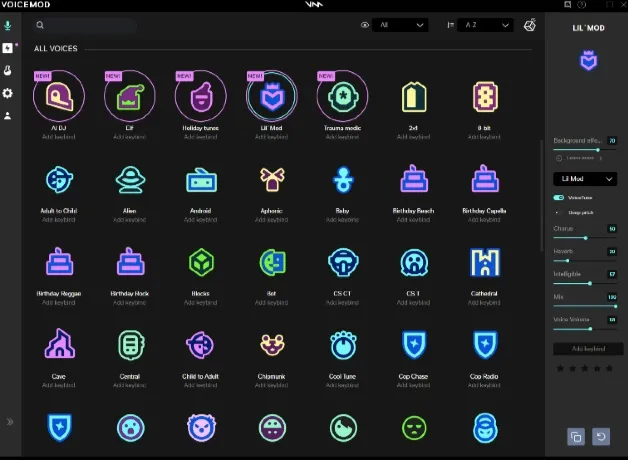The width and height of the screenshot is (628, 460).
Task: Select the Trauma medic voice
Action: tap(342, 96)
